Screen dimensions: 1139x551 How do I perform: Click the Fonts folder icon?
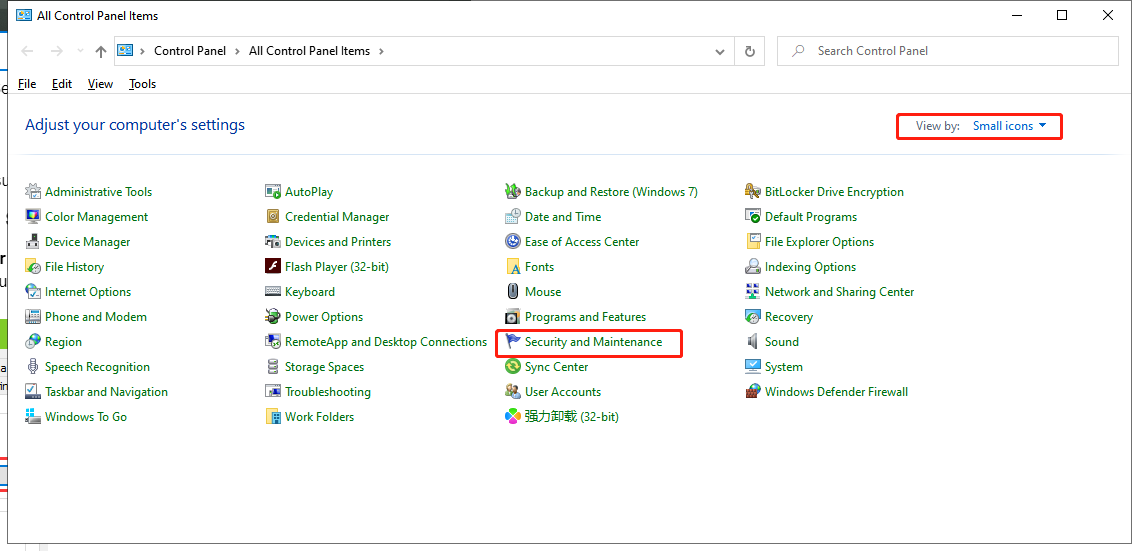pos(513,266)
